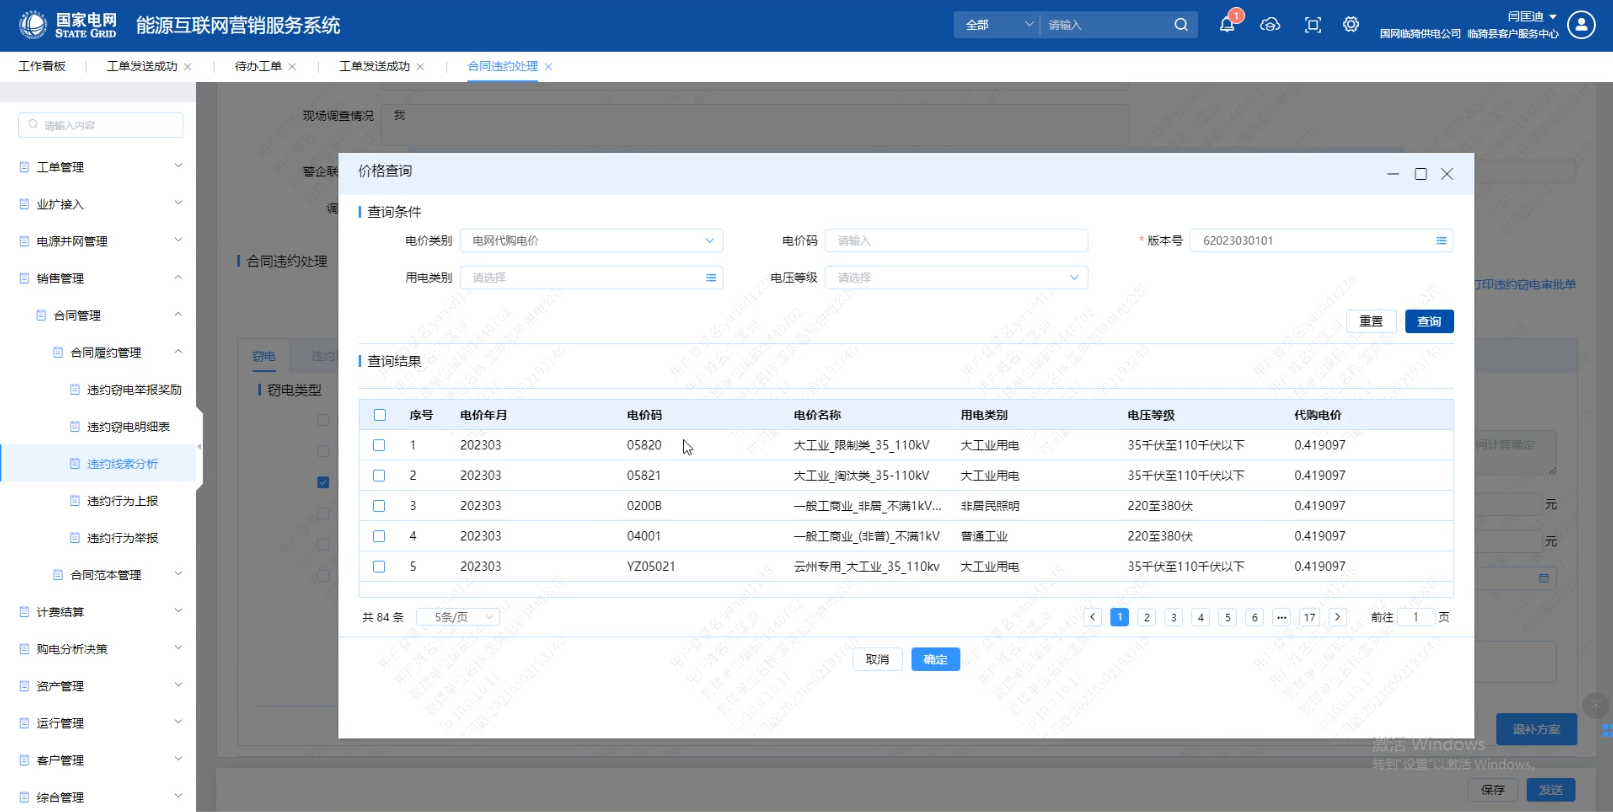Open the 用电类别 list picker icon
Image resolution: width=1613 pixels, height=812 pixels.
pos(711,278)
